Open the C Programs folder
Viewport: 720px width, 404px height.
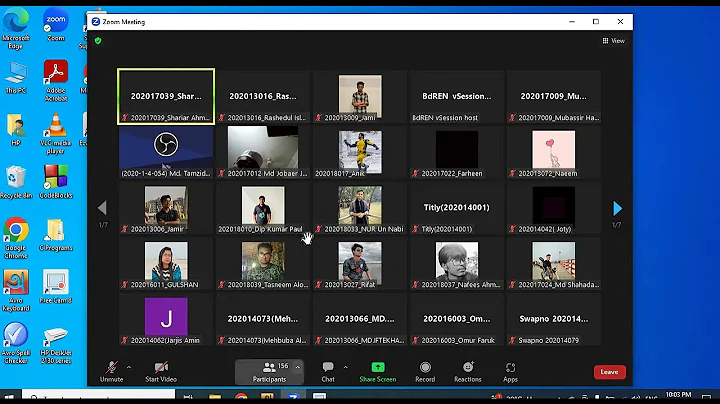click(56, 236)
